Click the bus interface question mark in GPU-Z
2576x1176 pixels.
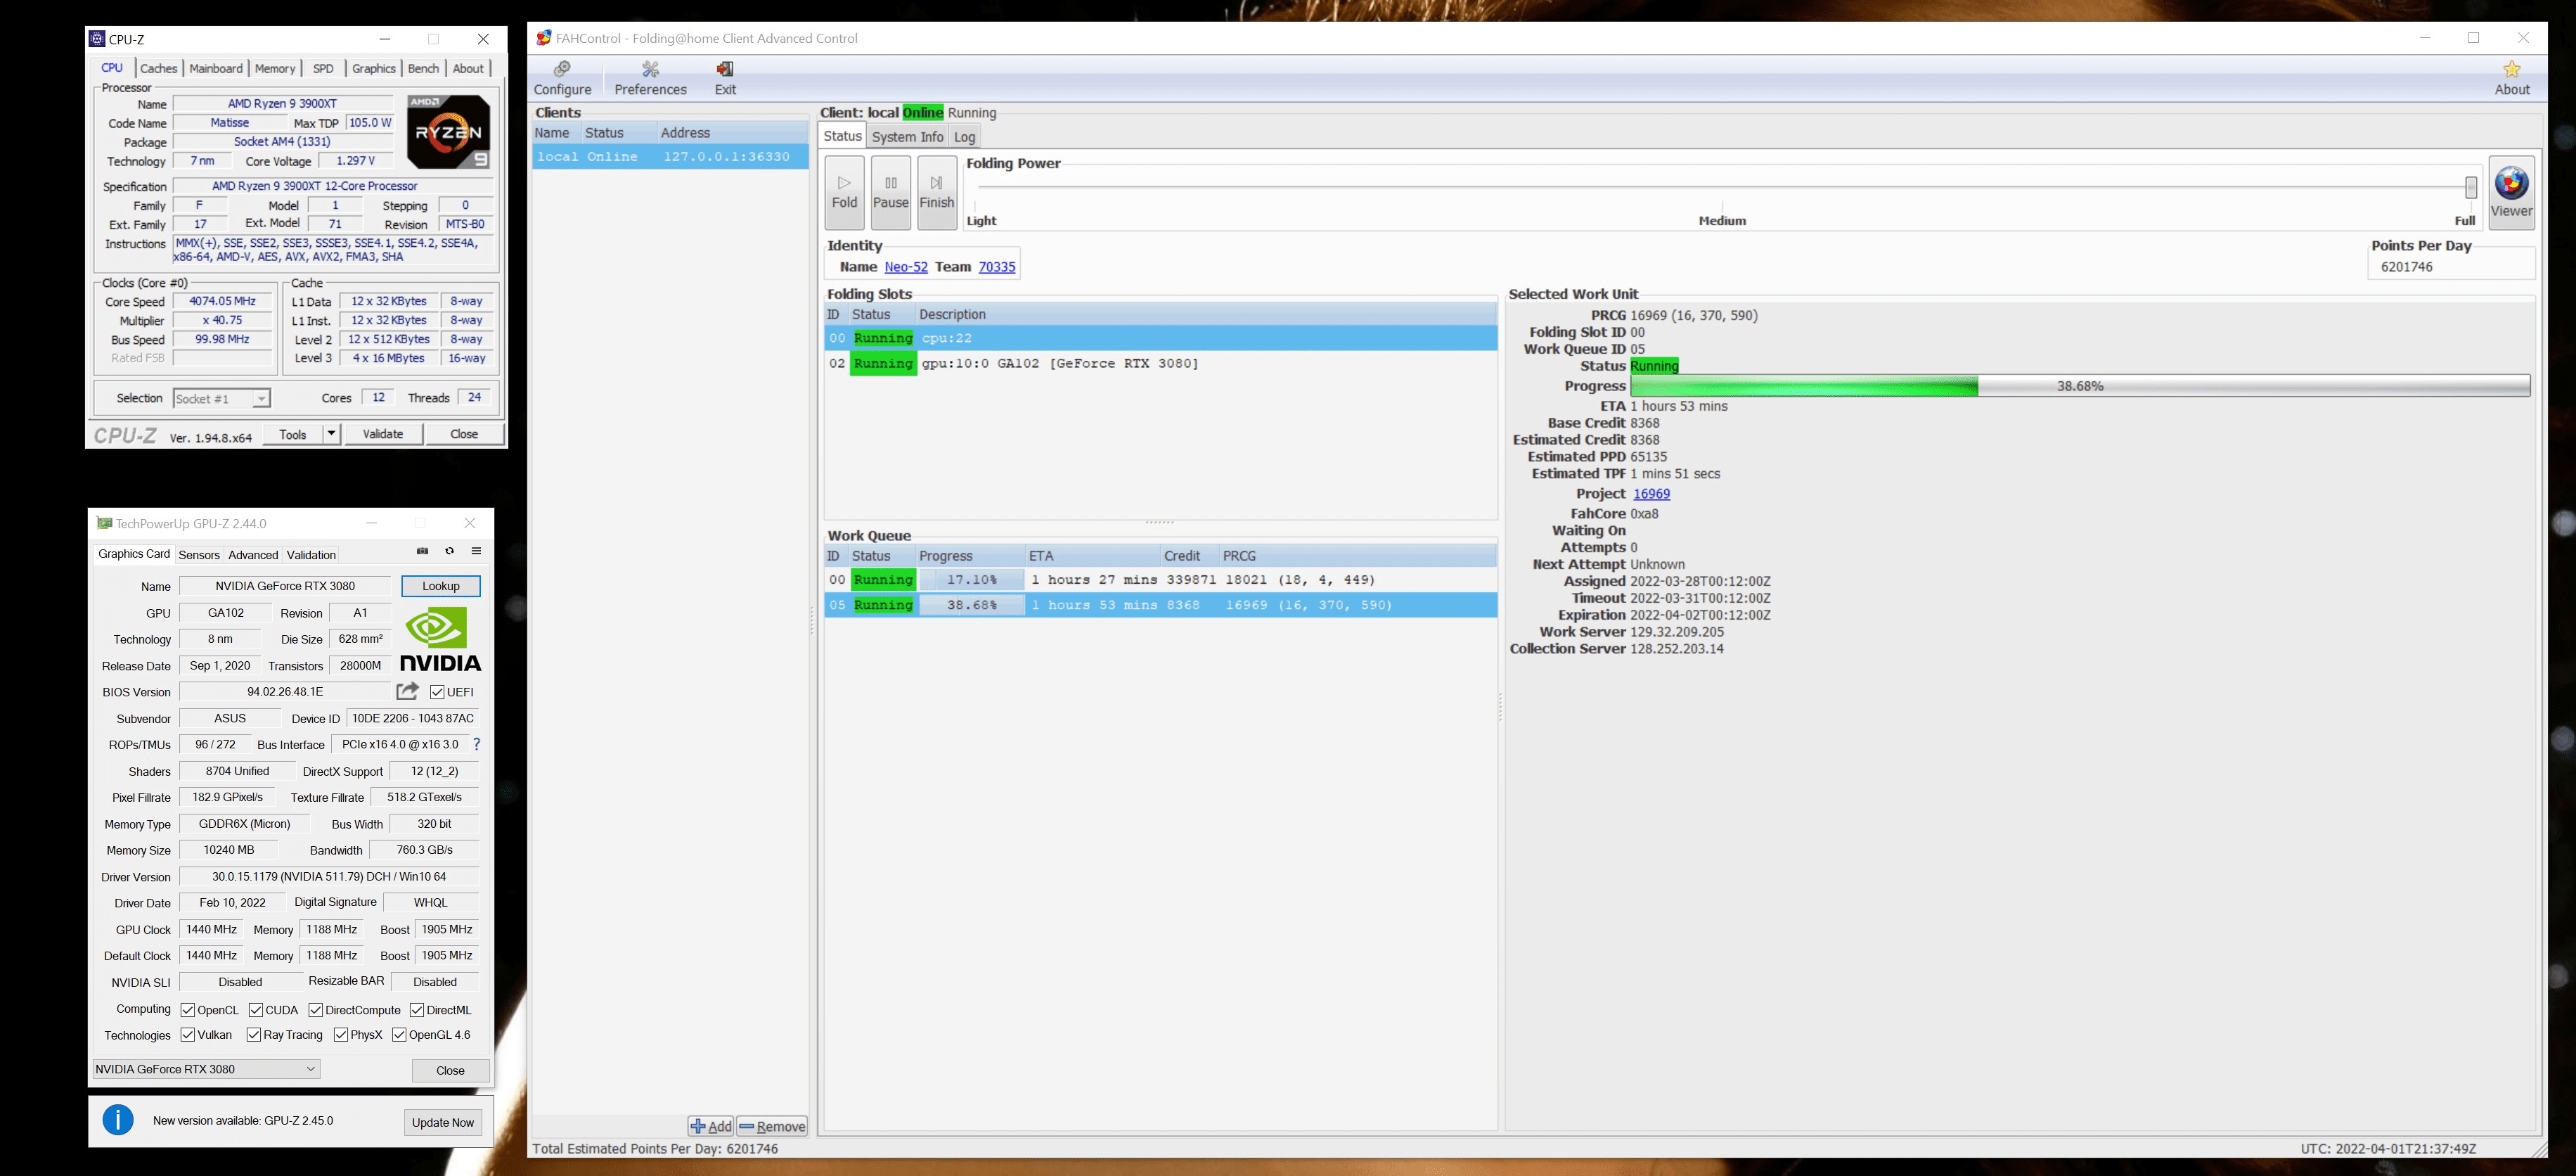coord(477,744)
